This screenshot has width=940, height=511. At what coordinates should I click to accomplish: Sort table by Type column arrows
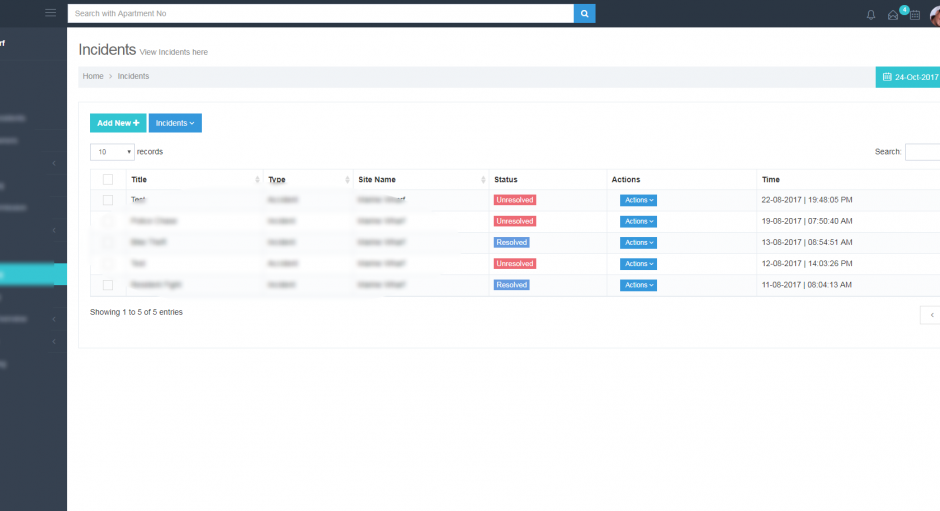[x=347, y=179]
